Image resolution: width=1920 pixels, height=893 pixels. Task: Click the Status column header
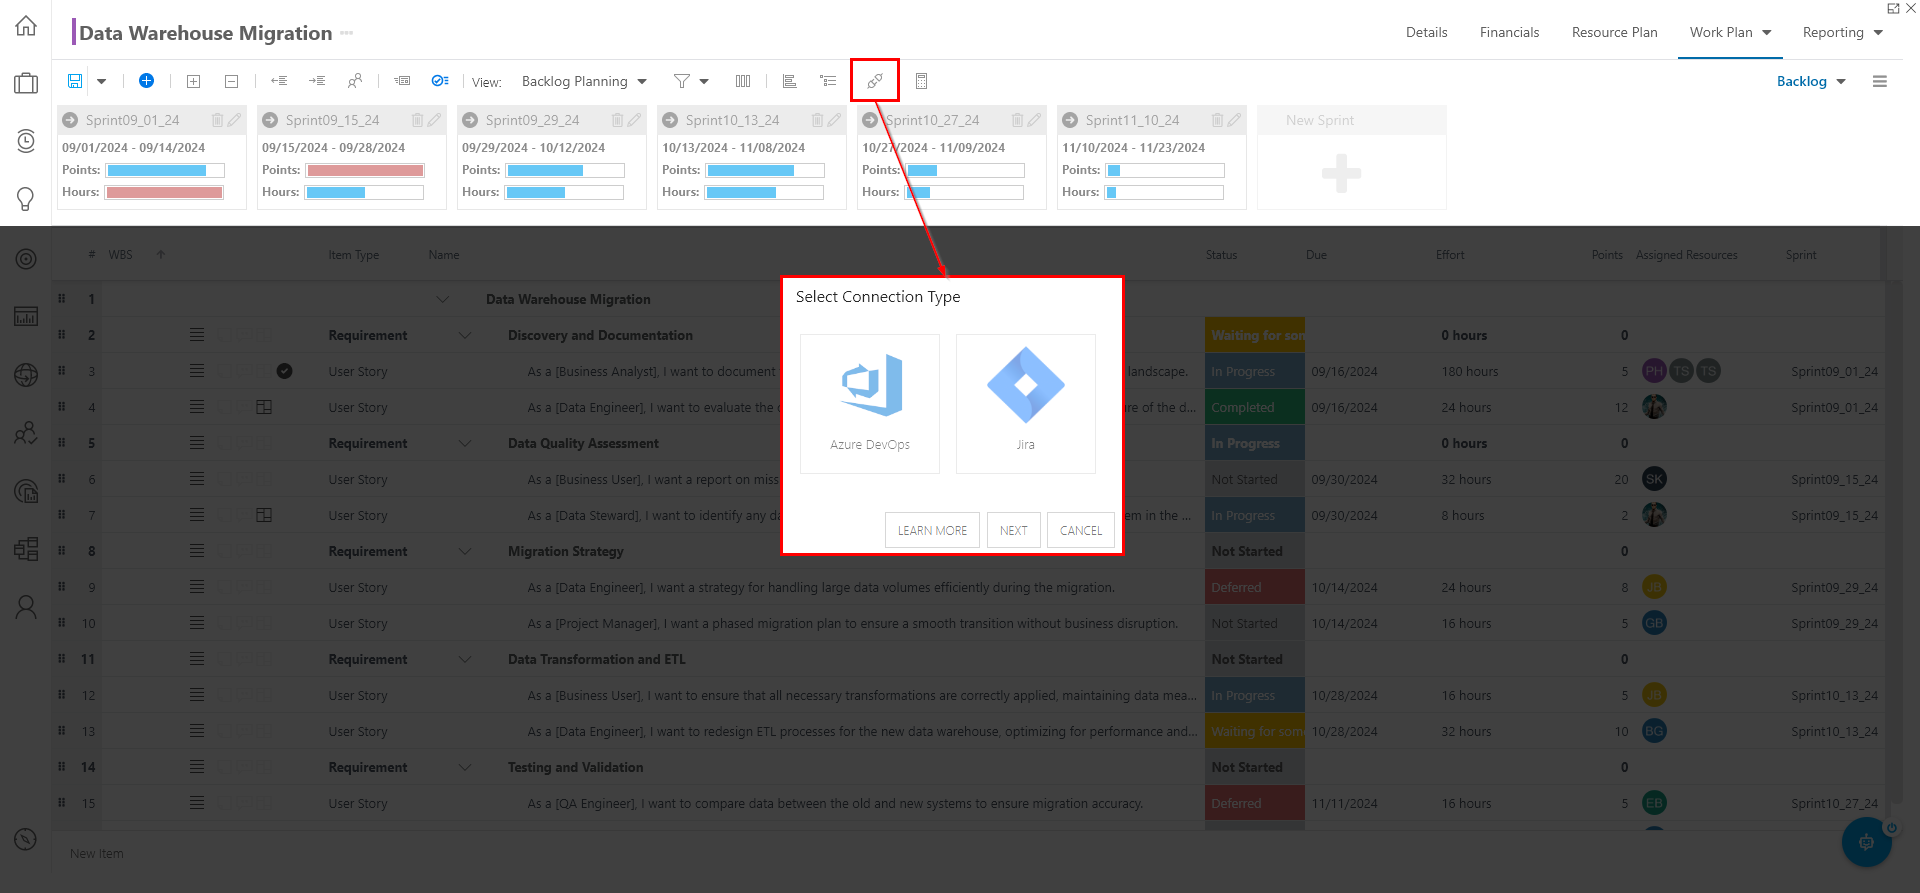point(1221,255)
